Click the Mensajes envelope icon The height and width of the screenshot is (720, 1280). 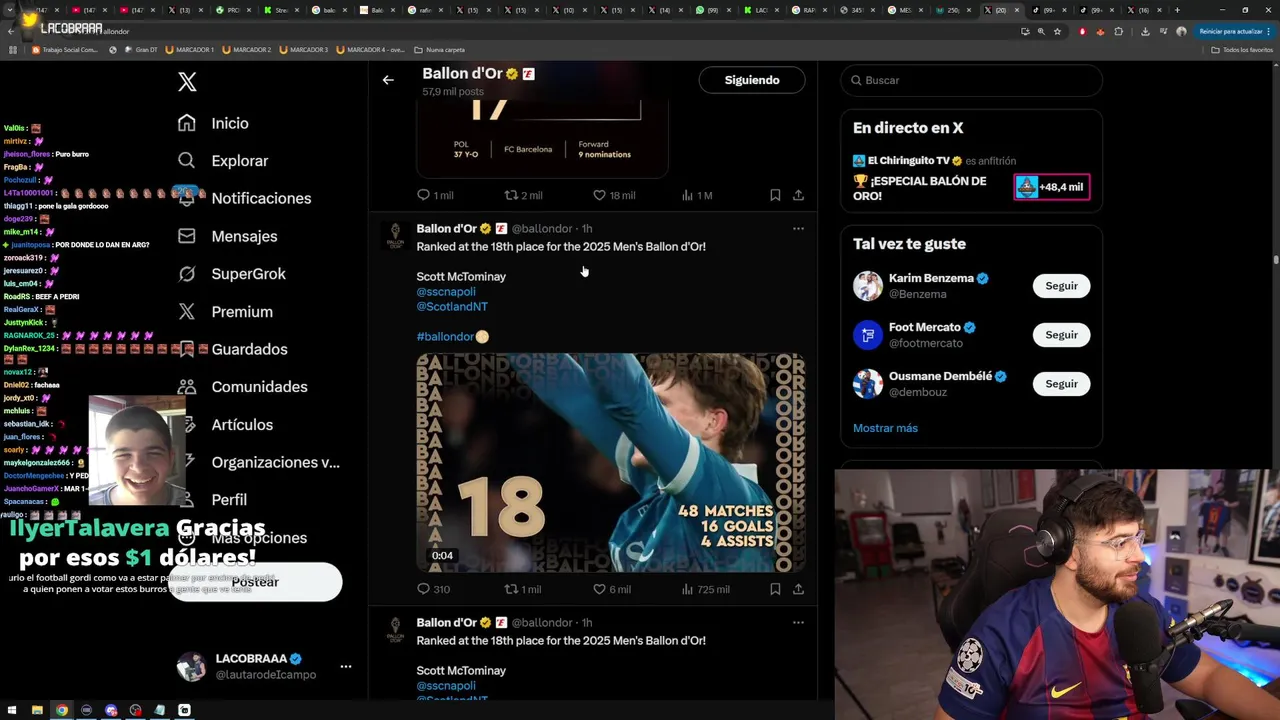pos(187,236)
